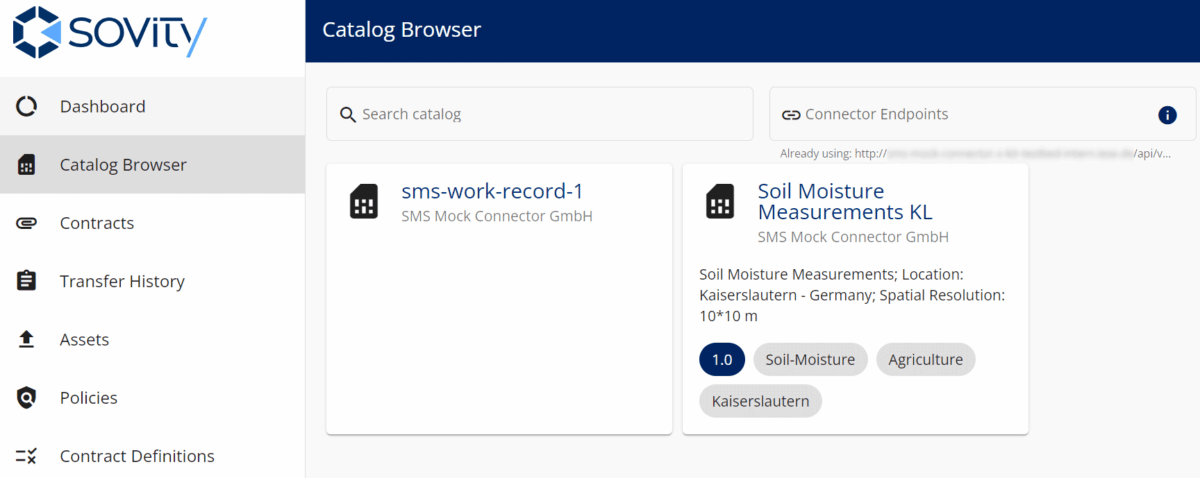Click the Connector Endpoints input field
The height and width of the screenshot is (478, 1200).
coord(982,114)
